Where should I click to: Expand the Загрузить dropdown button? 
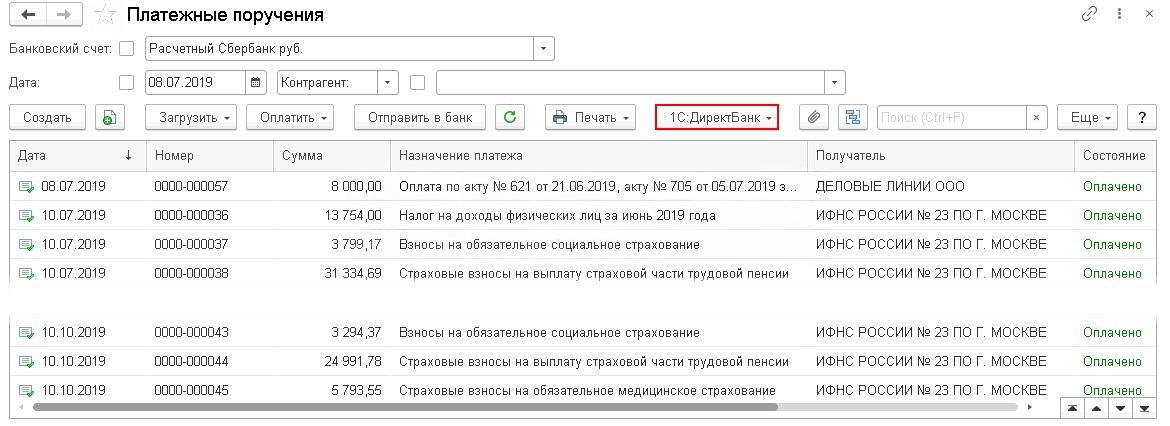[x=196, y=117]
